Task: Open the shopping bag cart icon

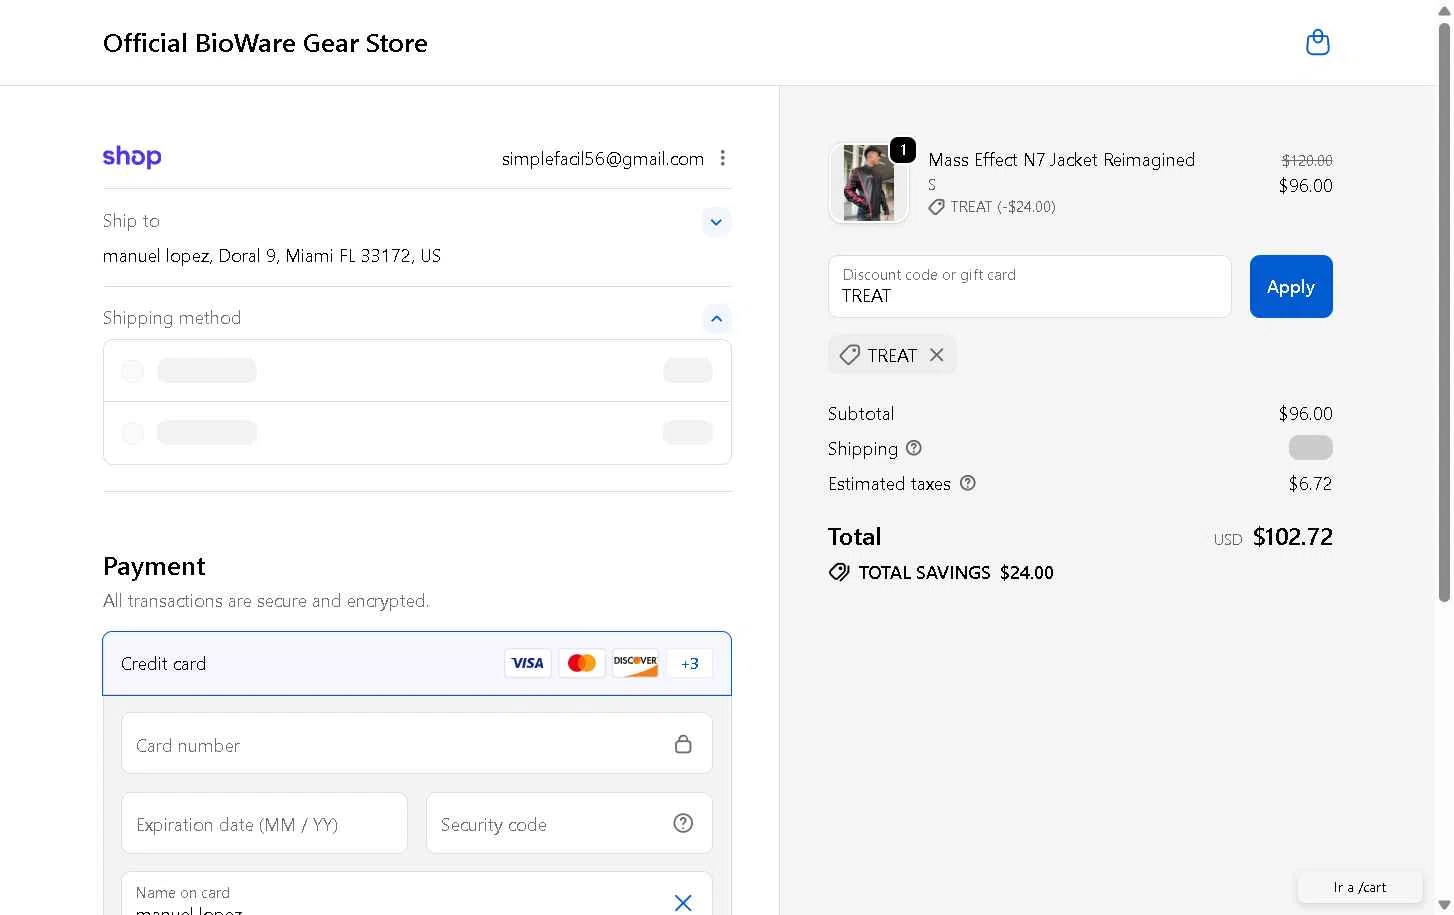Action: 1318,43
